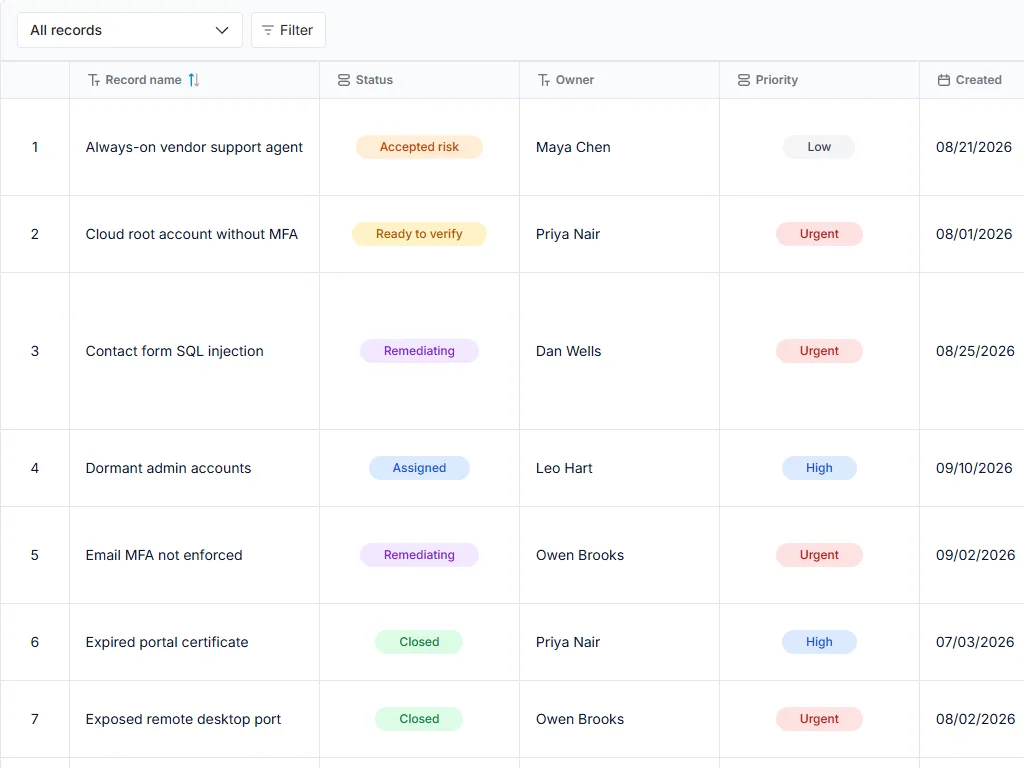Image resolution: width=1024 pixels, height=768 pixels.
Task: Open record Email MFA not enforced
Action: click(164, 554)
